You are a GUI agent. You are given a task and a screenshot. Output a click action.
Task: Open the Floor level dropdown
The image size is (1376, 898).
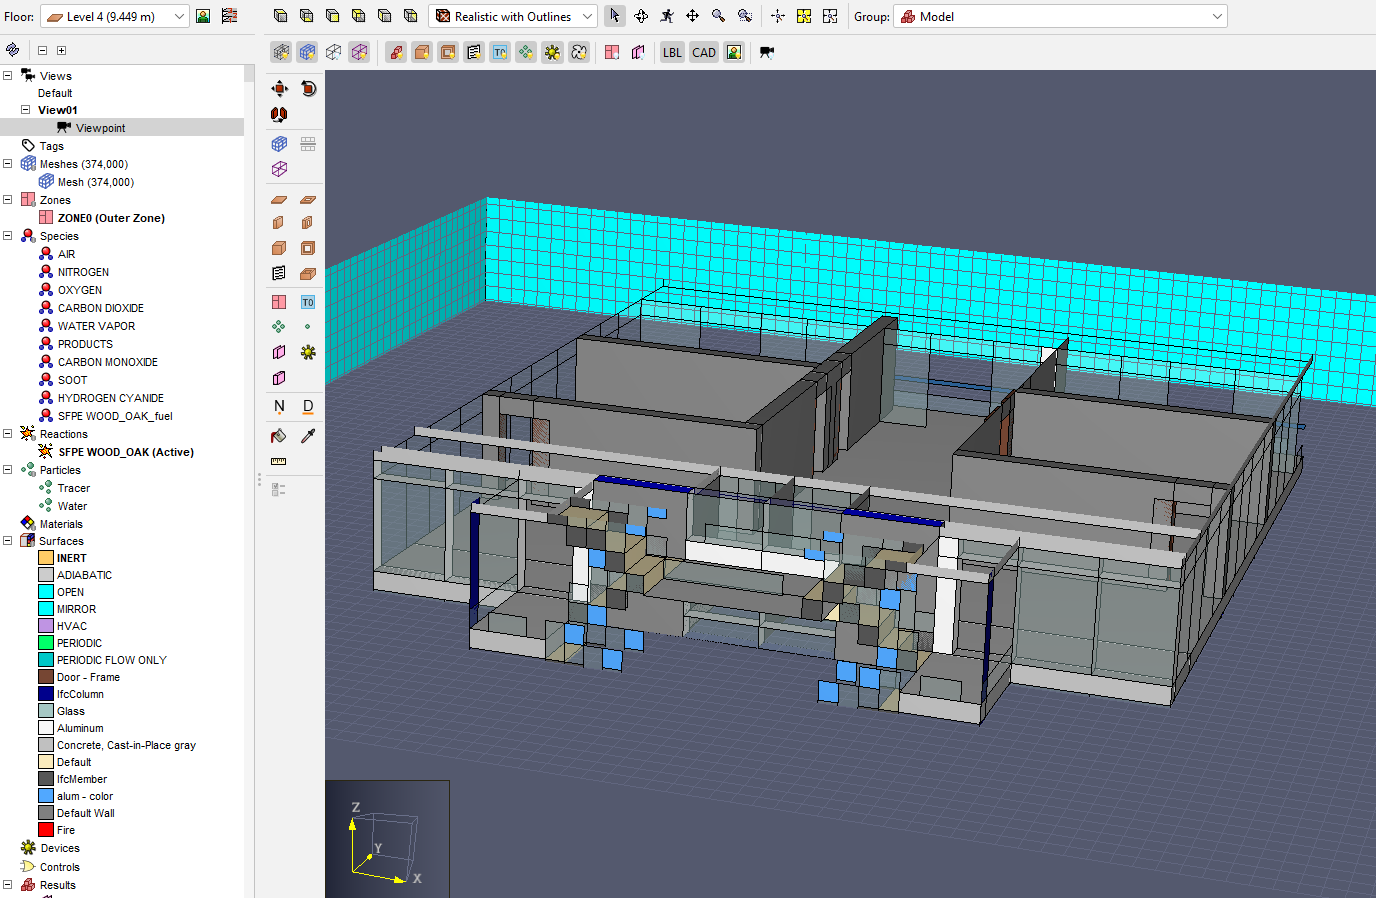[x=114, y=16]
